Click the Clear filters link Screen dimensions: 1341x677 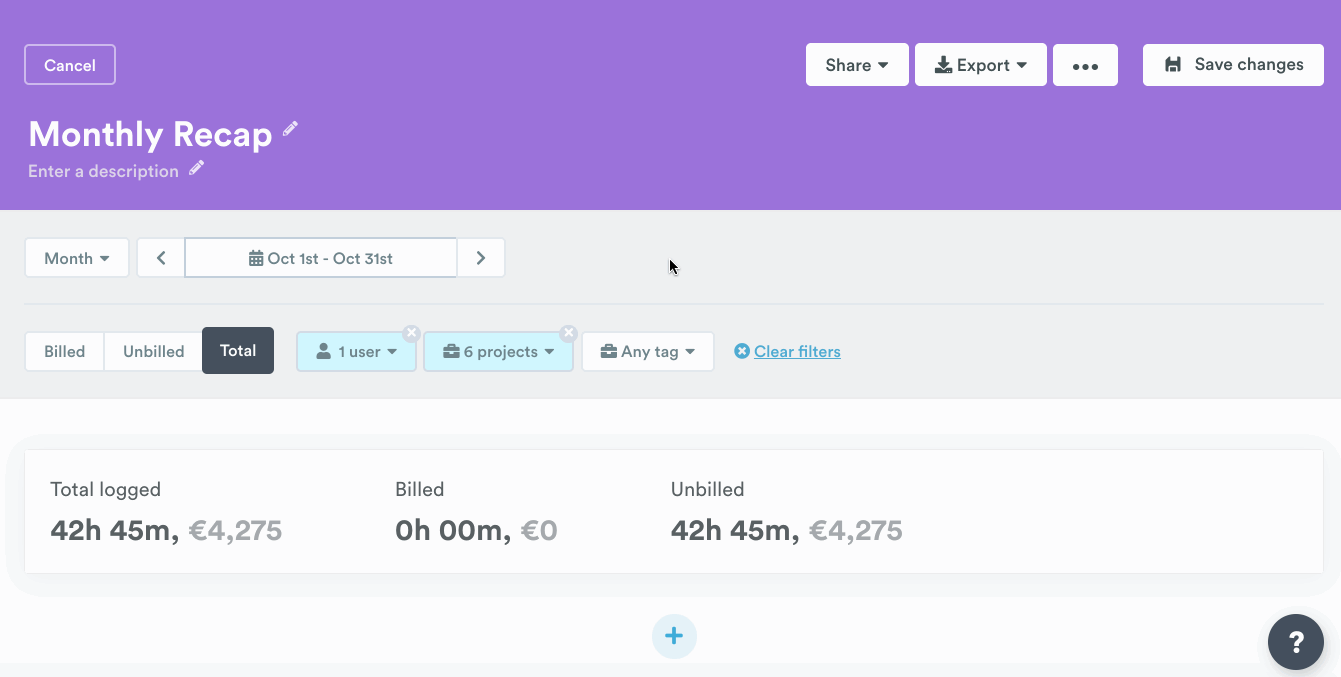click(x=796, y=352)
